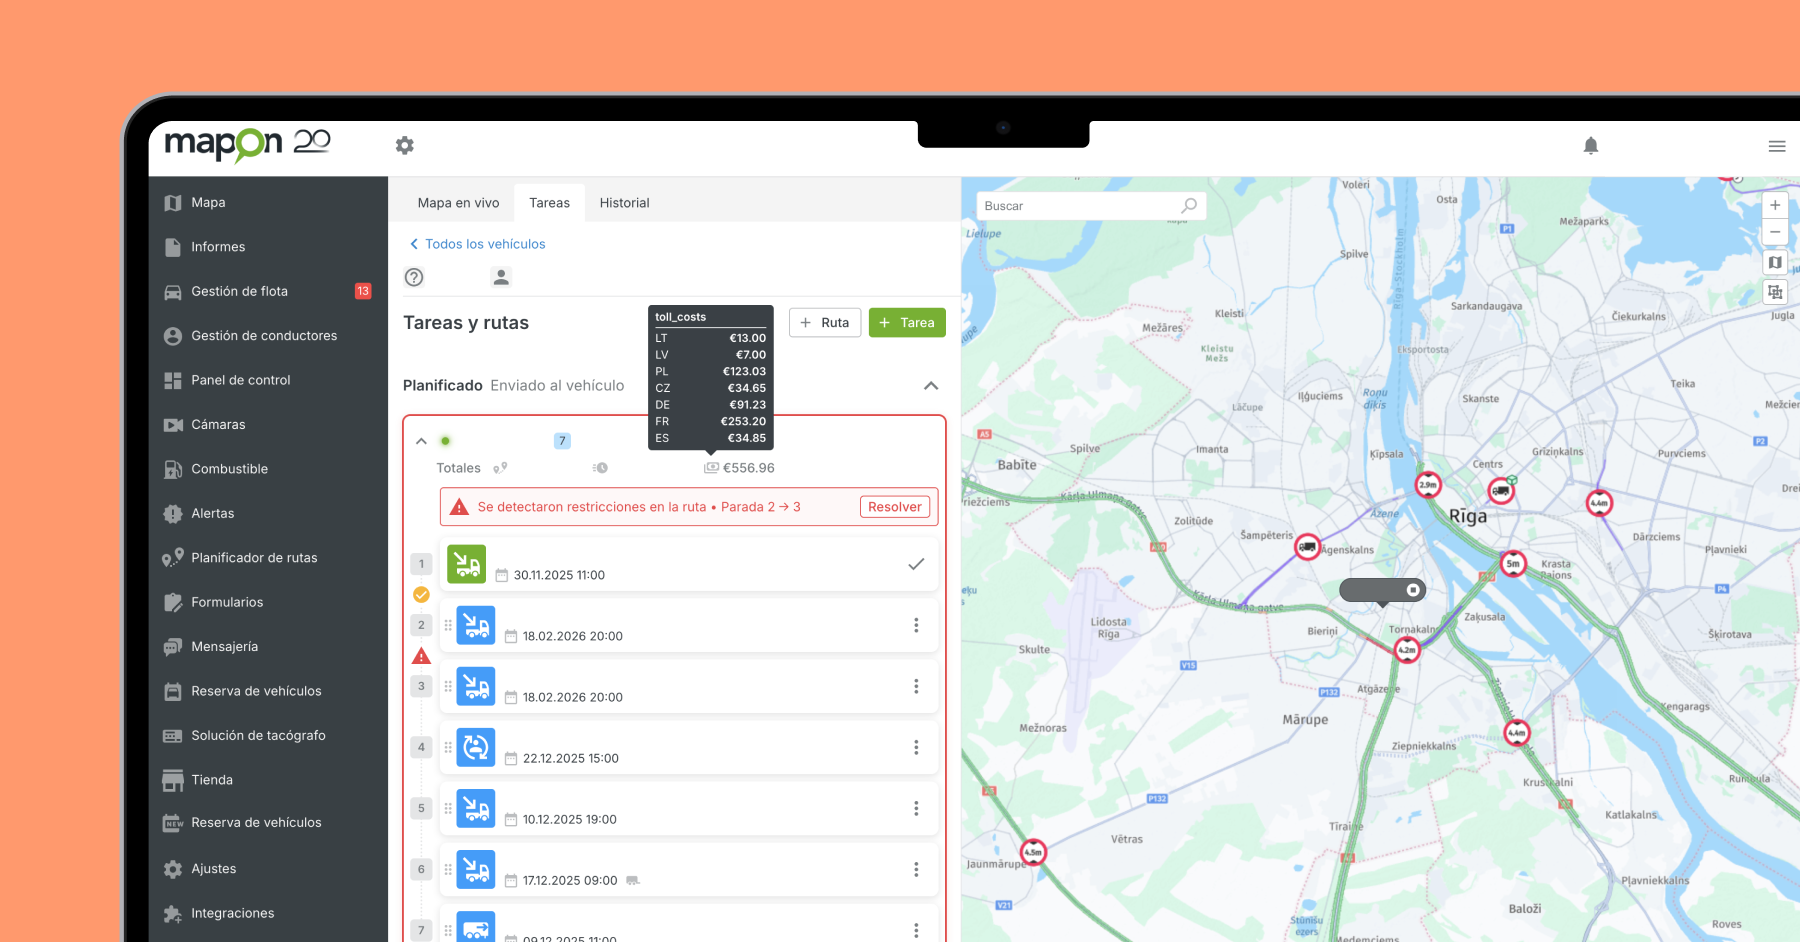Open options menu for 10.12.2025 19:00 task
The height and width of the screenshot is (942, 1800).
coord(916,808)
